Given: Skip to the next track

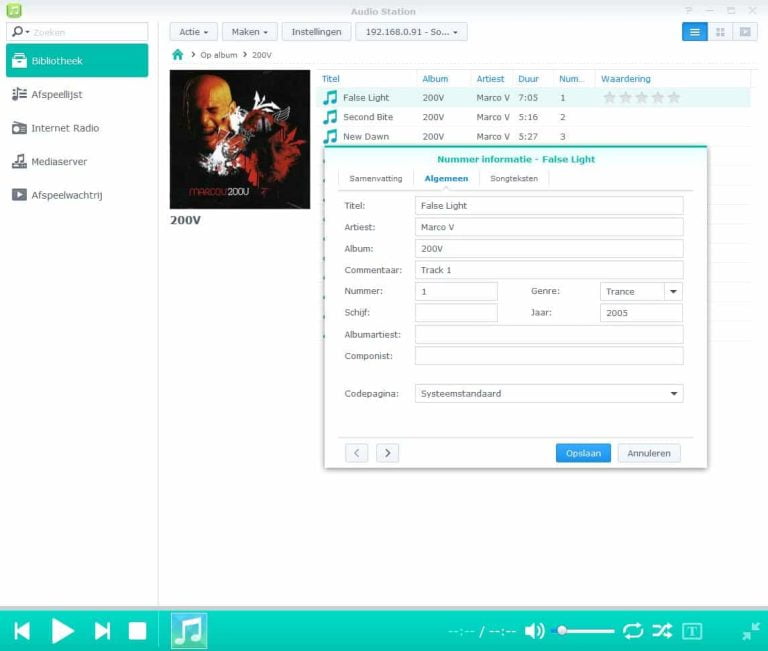Looking at the screenshot, I should (102, 631).
